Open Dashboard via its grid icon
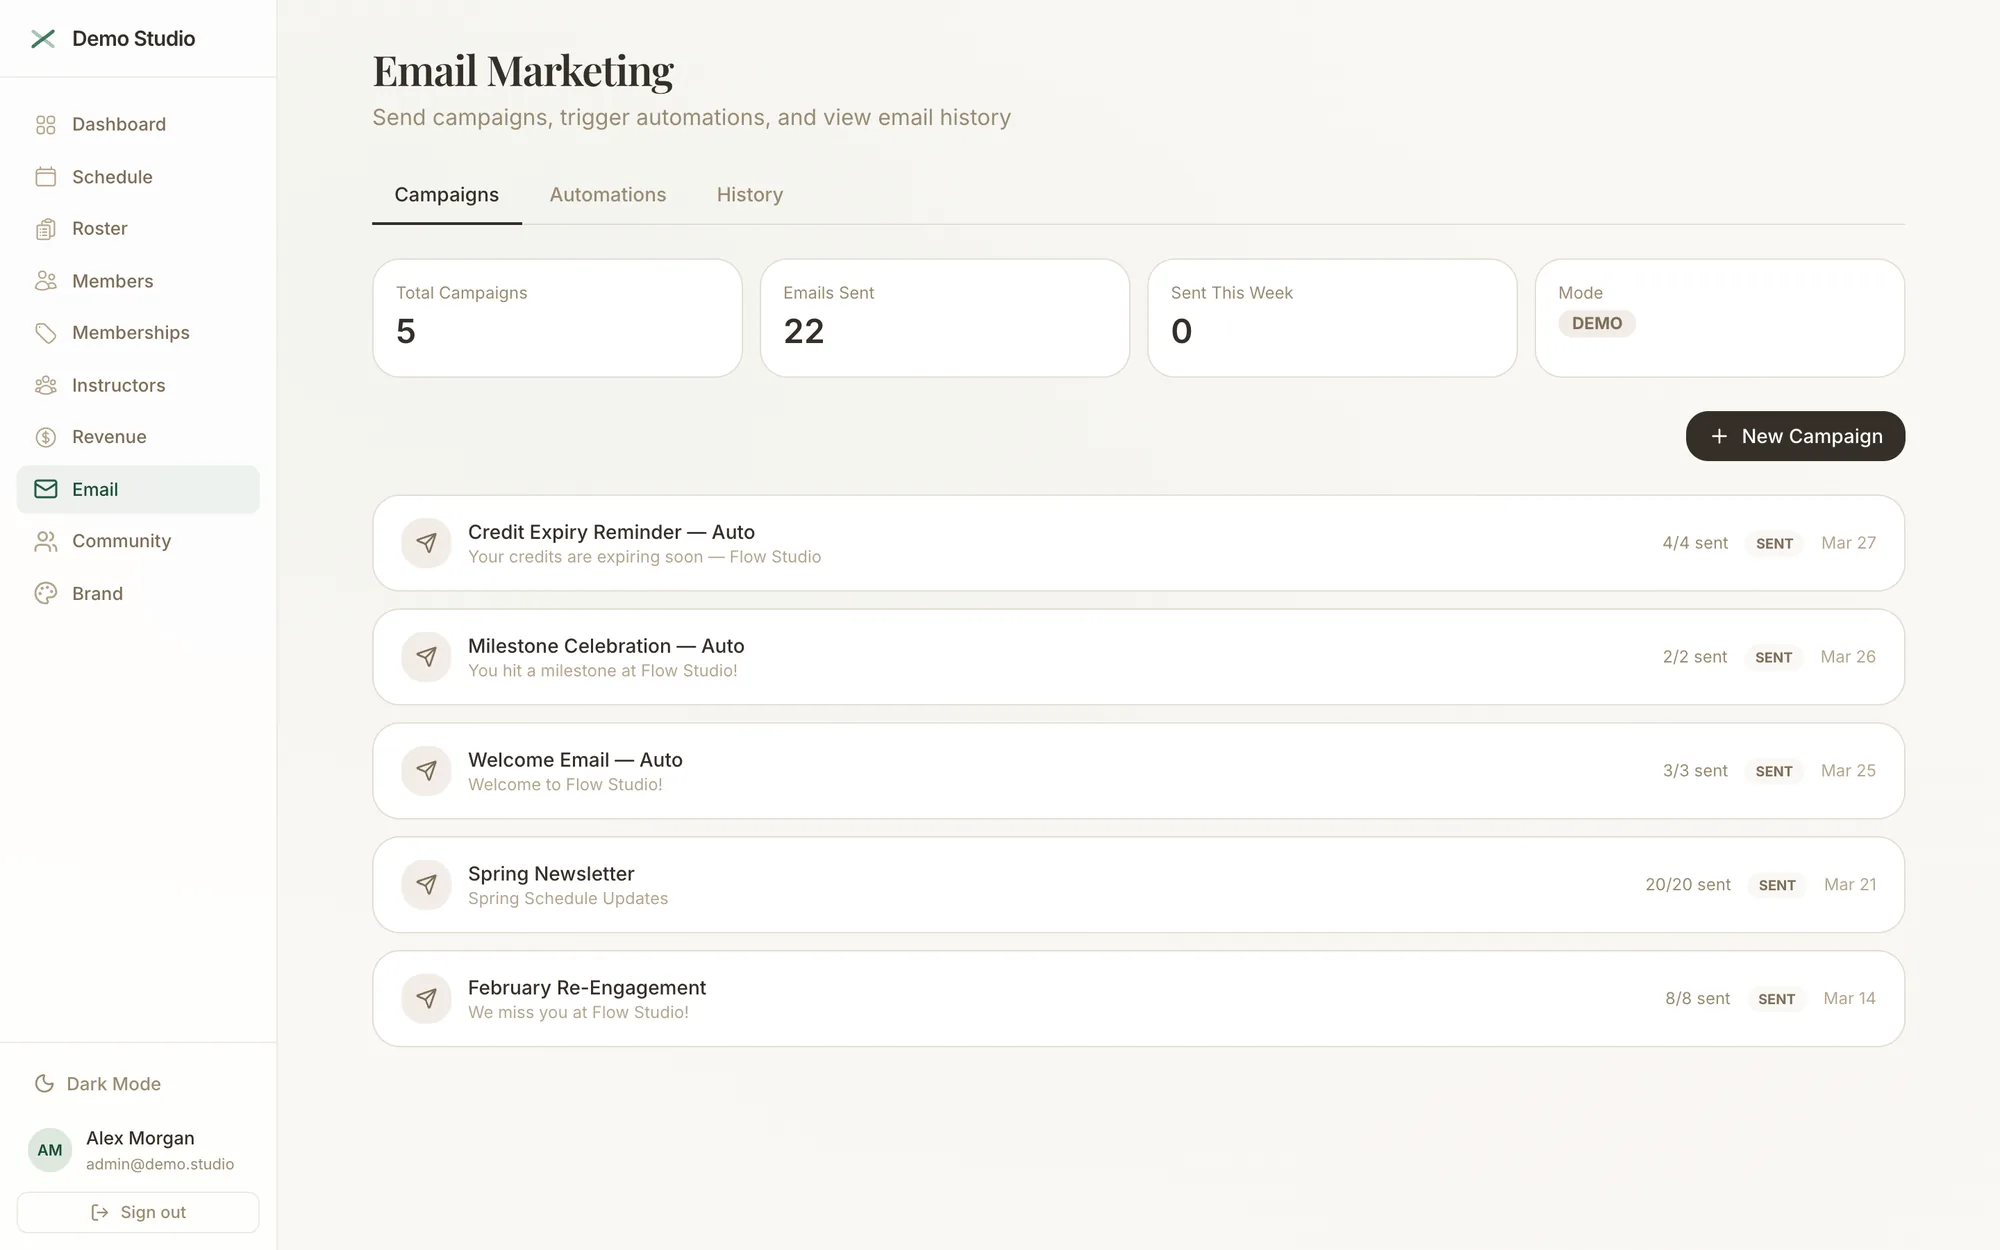Viewport: 2000px width, 1250px height. point(46,125)
